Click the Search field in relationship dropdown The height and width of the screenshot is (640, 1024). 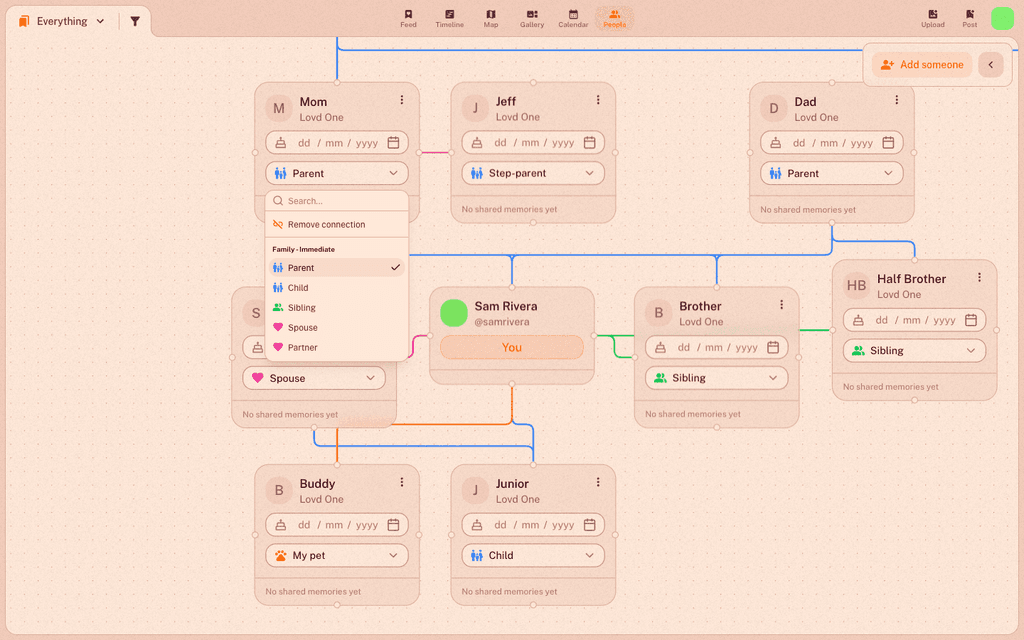337,200
